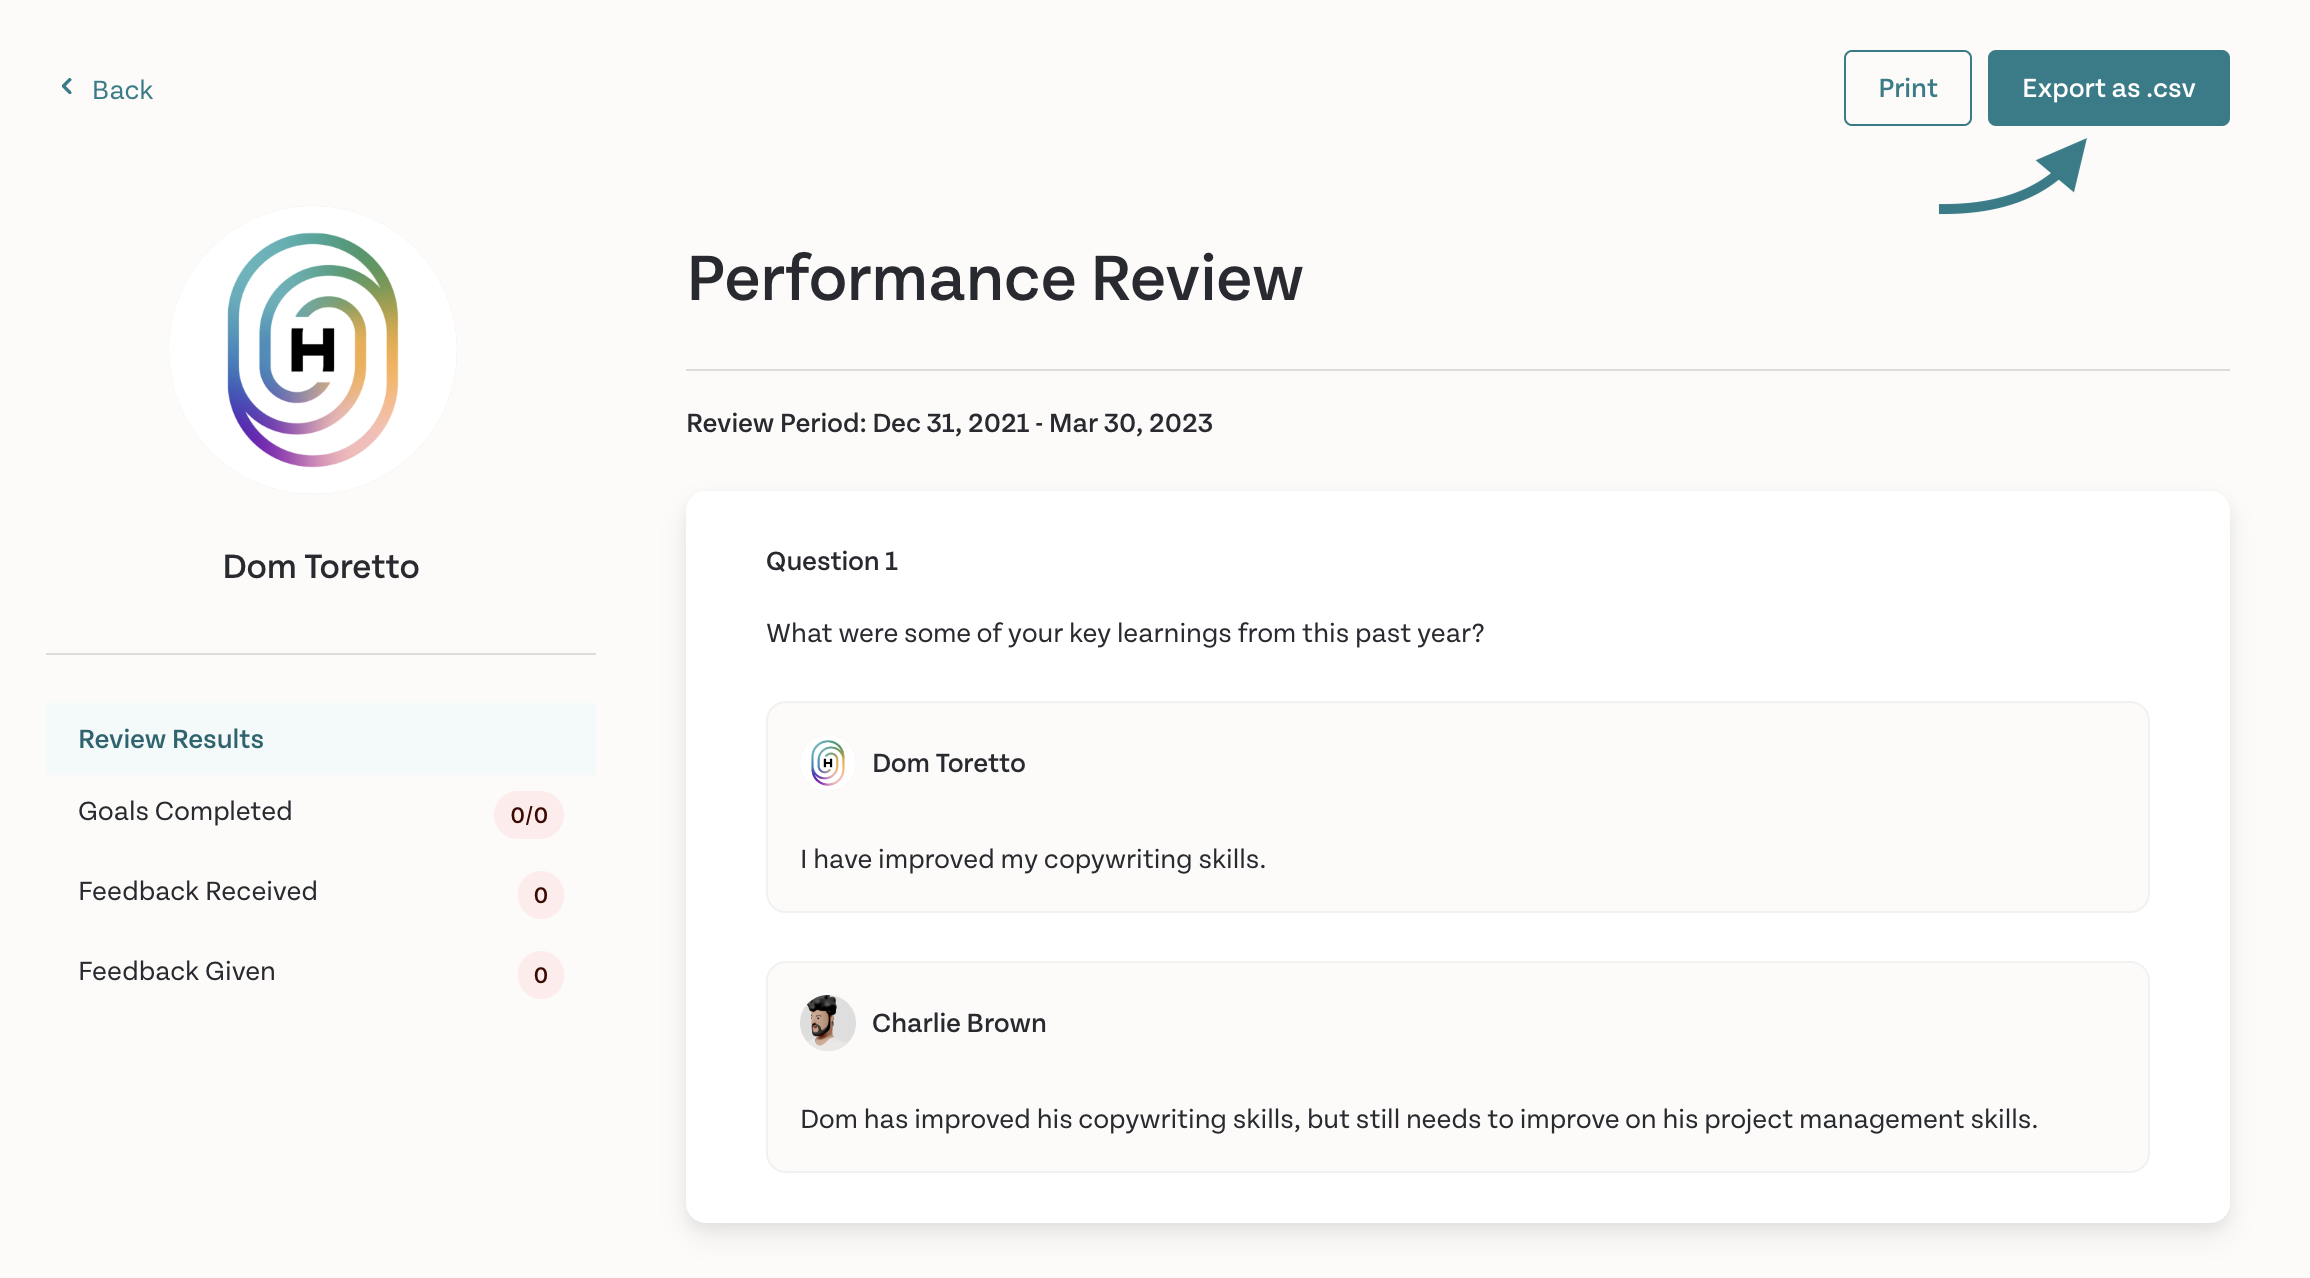Go back using the Back link
Screen dimensions: 2310x1278
coord(107,90)
